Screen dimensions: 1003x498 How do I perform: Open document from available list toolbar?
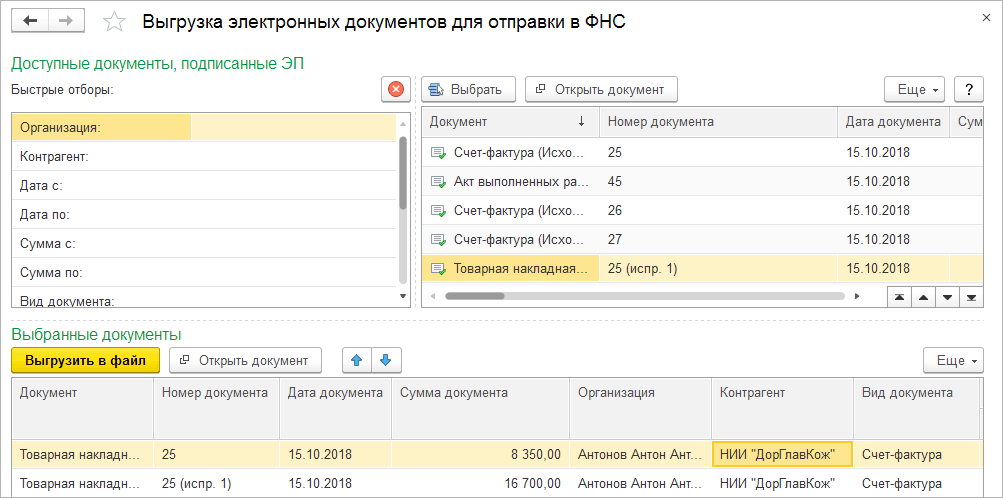click(x=601, y=89)
